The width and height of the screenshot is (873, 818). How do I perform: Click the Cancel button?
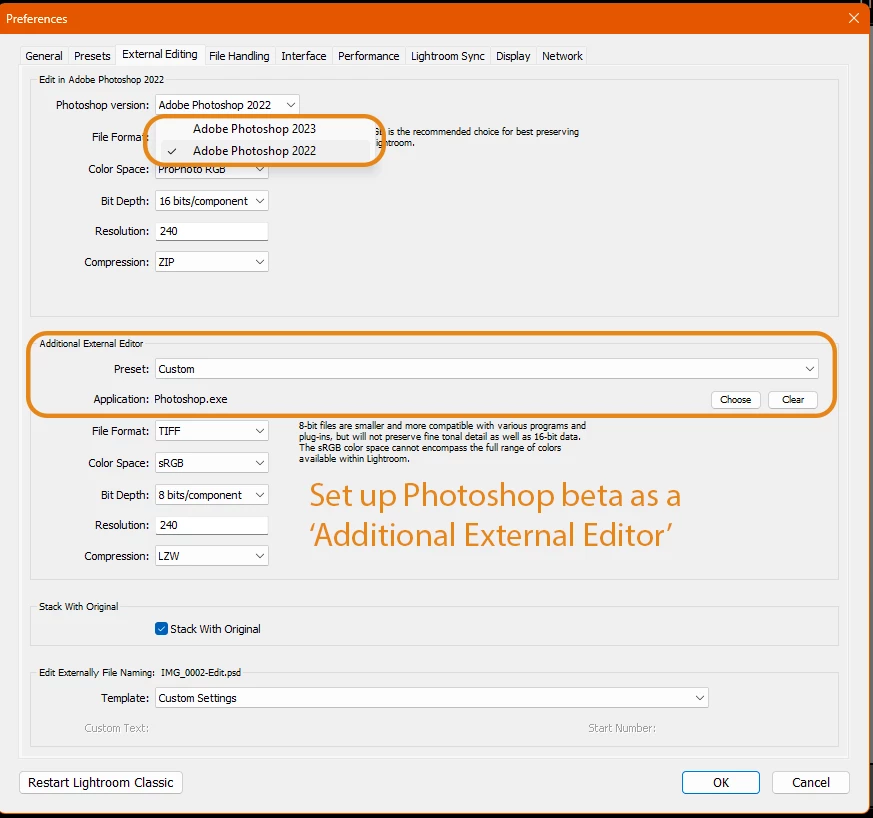[x=811, y=782]
